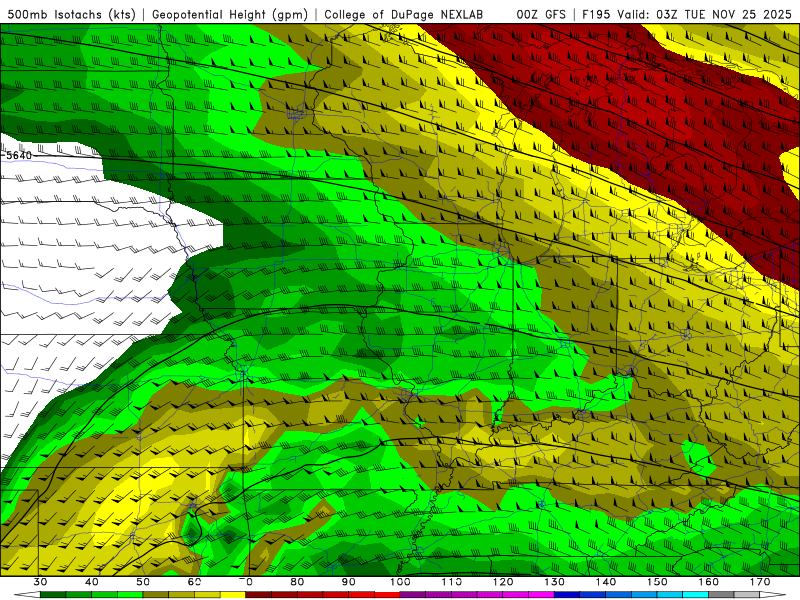Click the 'F195 Valid: 03Z TUE NOV 25 2025' text
Image resolution: width=800 pixels, height=600 pixels.
pos(687,14)
